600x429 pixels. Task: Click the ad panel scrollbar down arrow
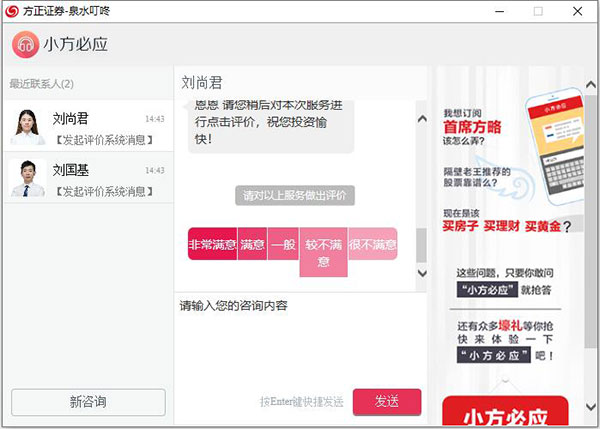(x=591, y=406)
